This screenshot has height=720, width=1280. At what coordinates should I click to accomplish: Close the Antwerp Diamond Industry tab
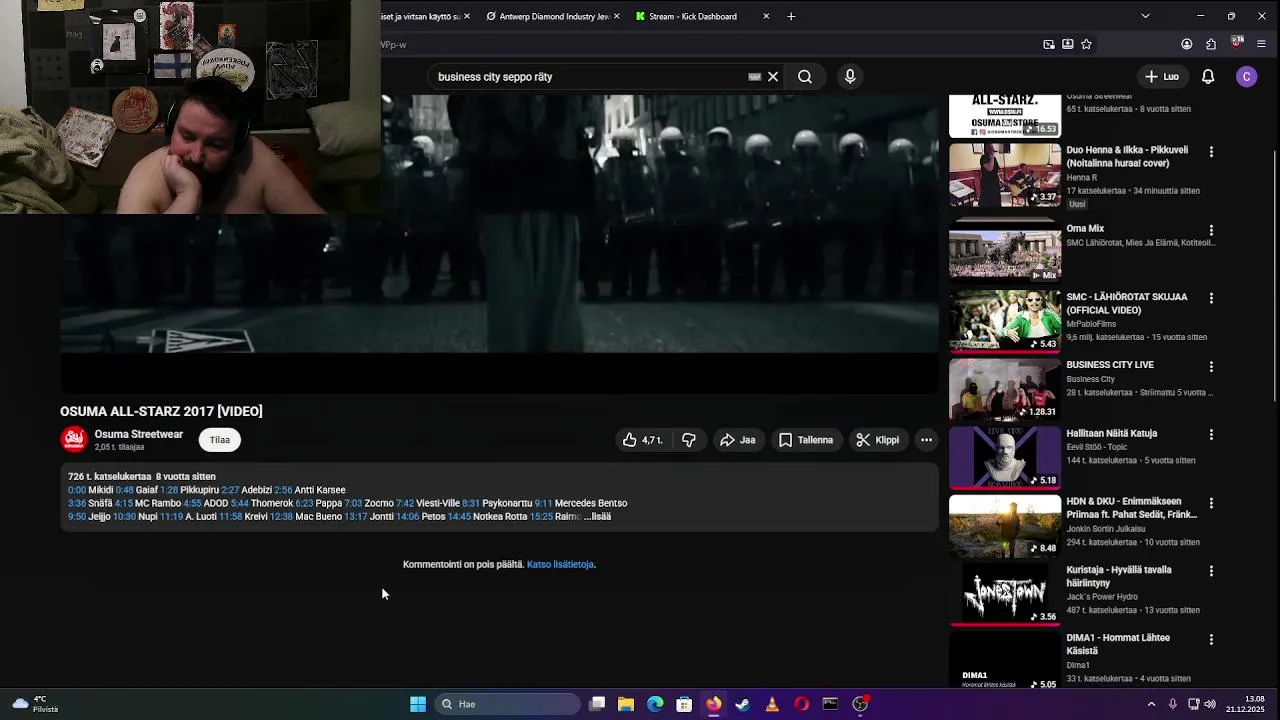point(616,16)
